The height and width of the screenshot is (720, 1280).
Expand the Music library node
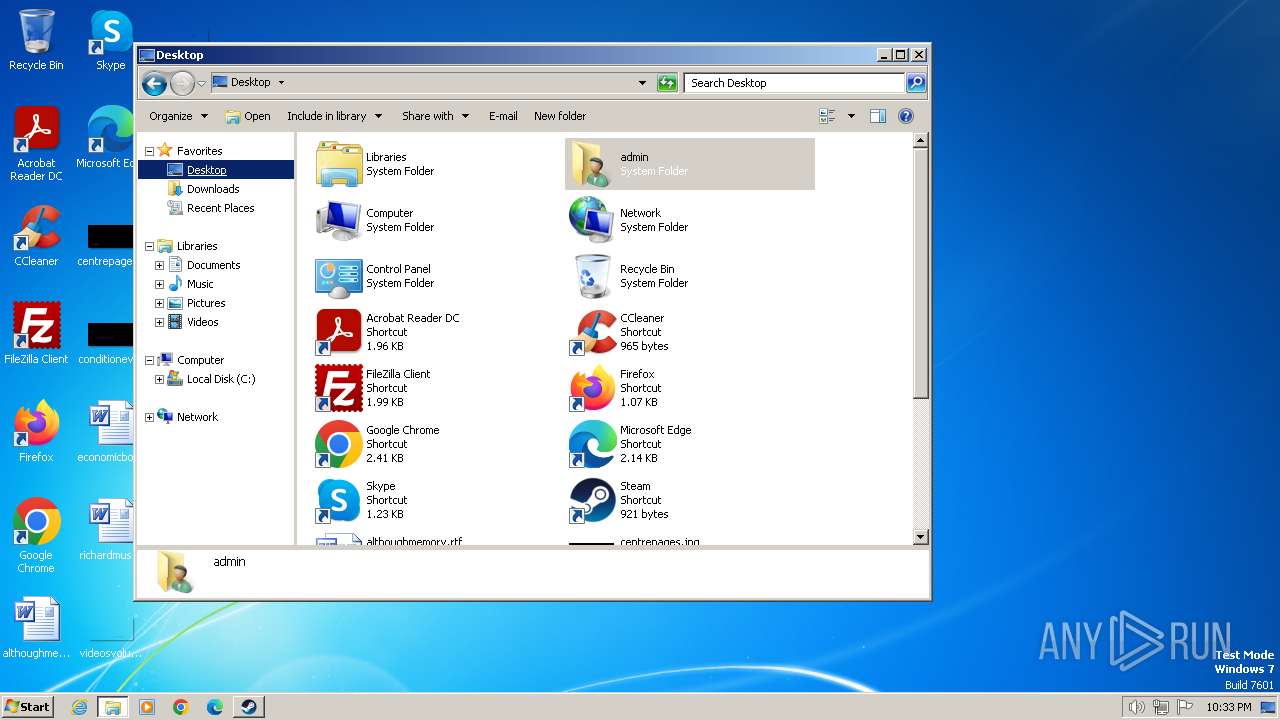click(159, 284)
